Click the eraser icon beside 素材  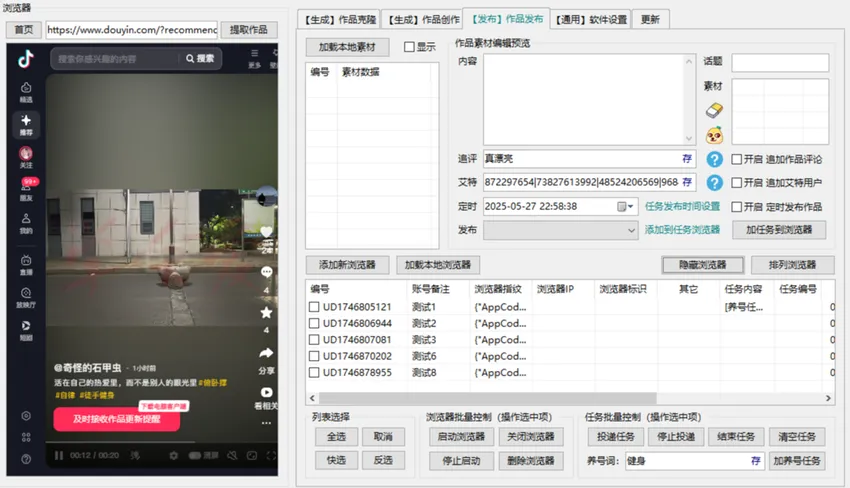tap(714, 111)
